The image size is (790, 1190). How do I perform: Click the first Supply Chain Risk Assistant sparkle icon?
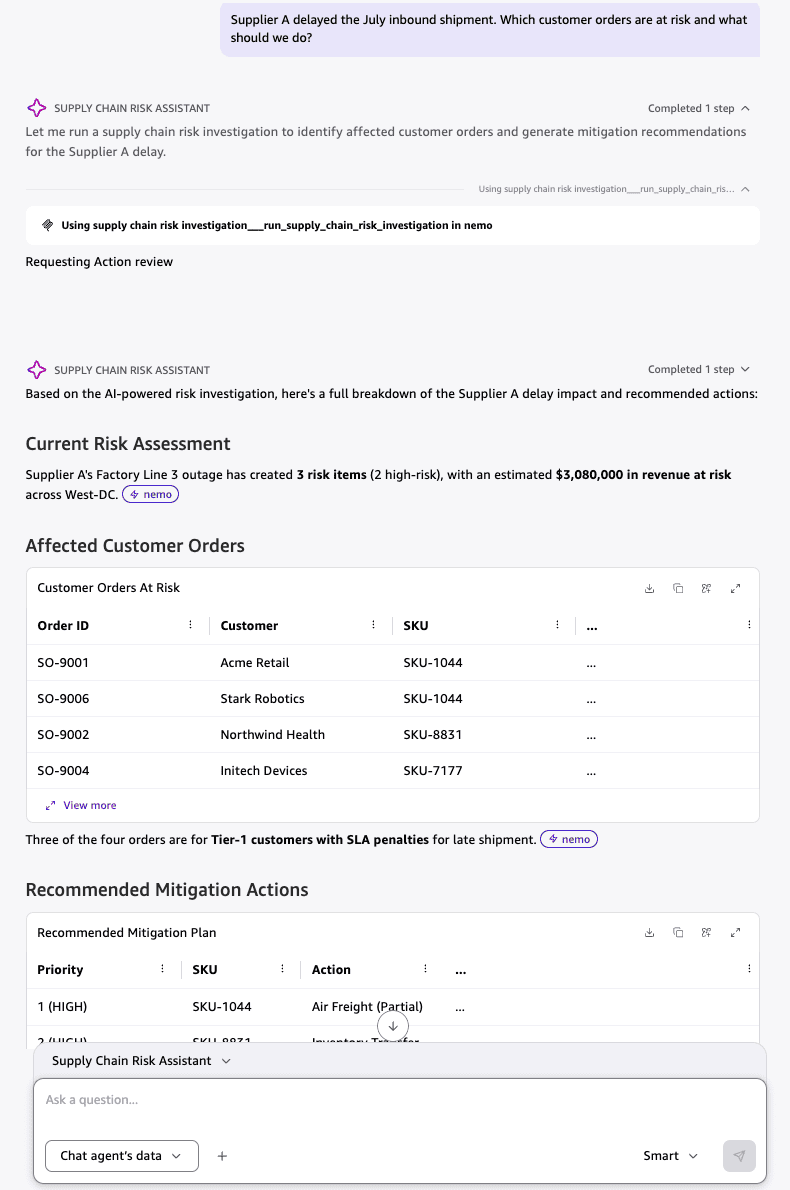point(36,108)
